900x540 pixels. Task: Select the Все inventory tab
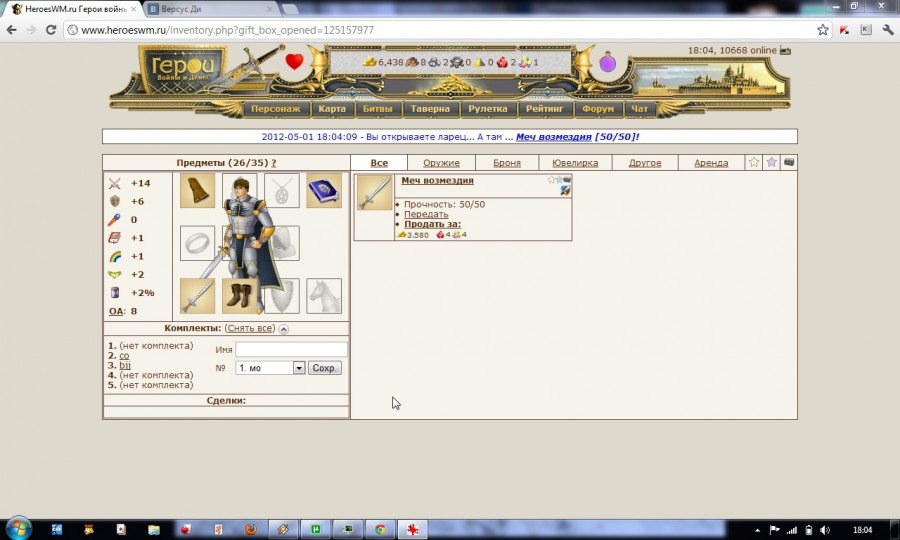pyautogui.click(x=379, y=163)
